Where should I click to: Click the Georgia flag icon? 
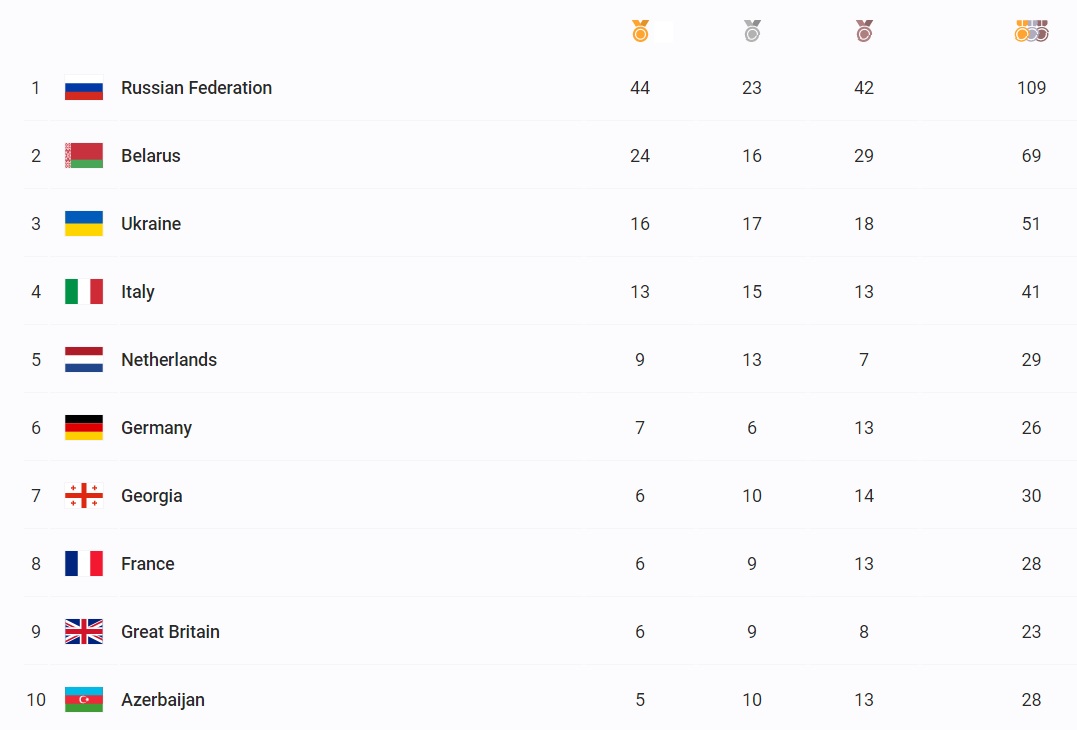[x=84, y=496]
